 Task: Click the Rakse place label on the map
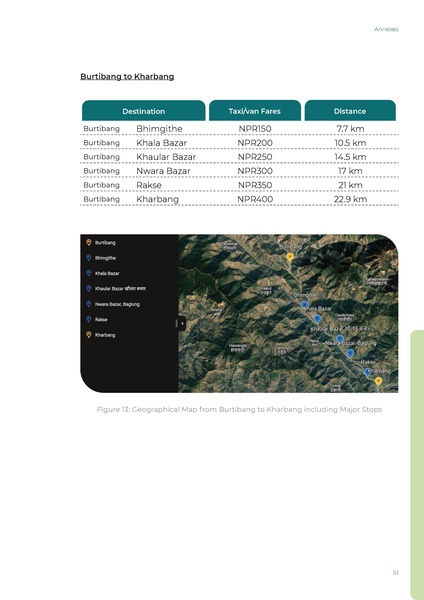point(368,362)
